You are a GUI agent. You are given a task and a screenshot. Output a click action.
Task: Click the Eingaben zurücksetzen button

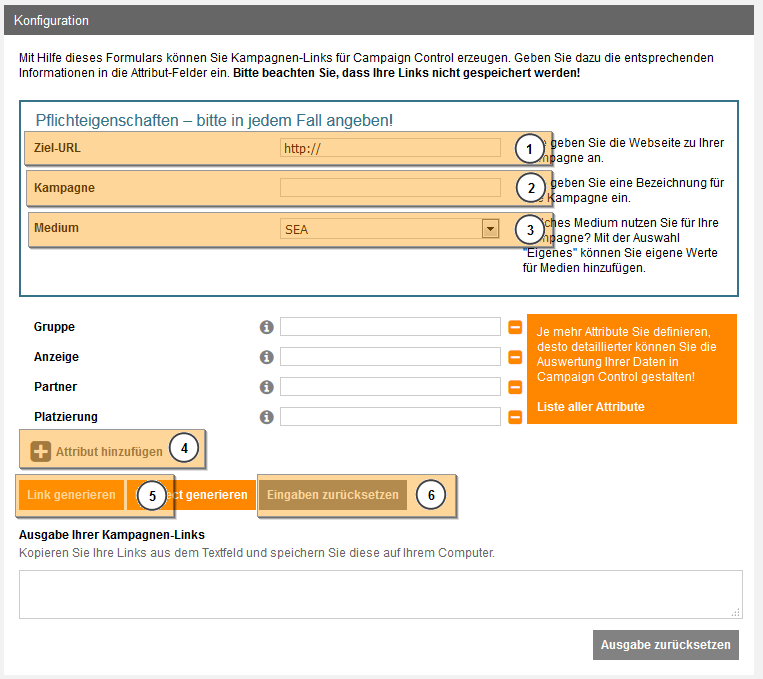point(332,495)
